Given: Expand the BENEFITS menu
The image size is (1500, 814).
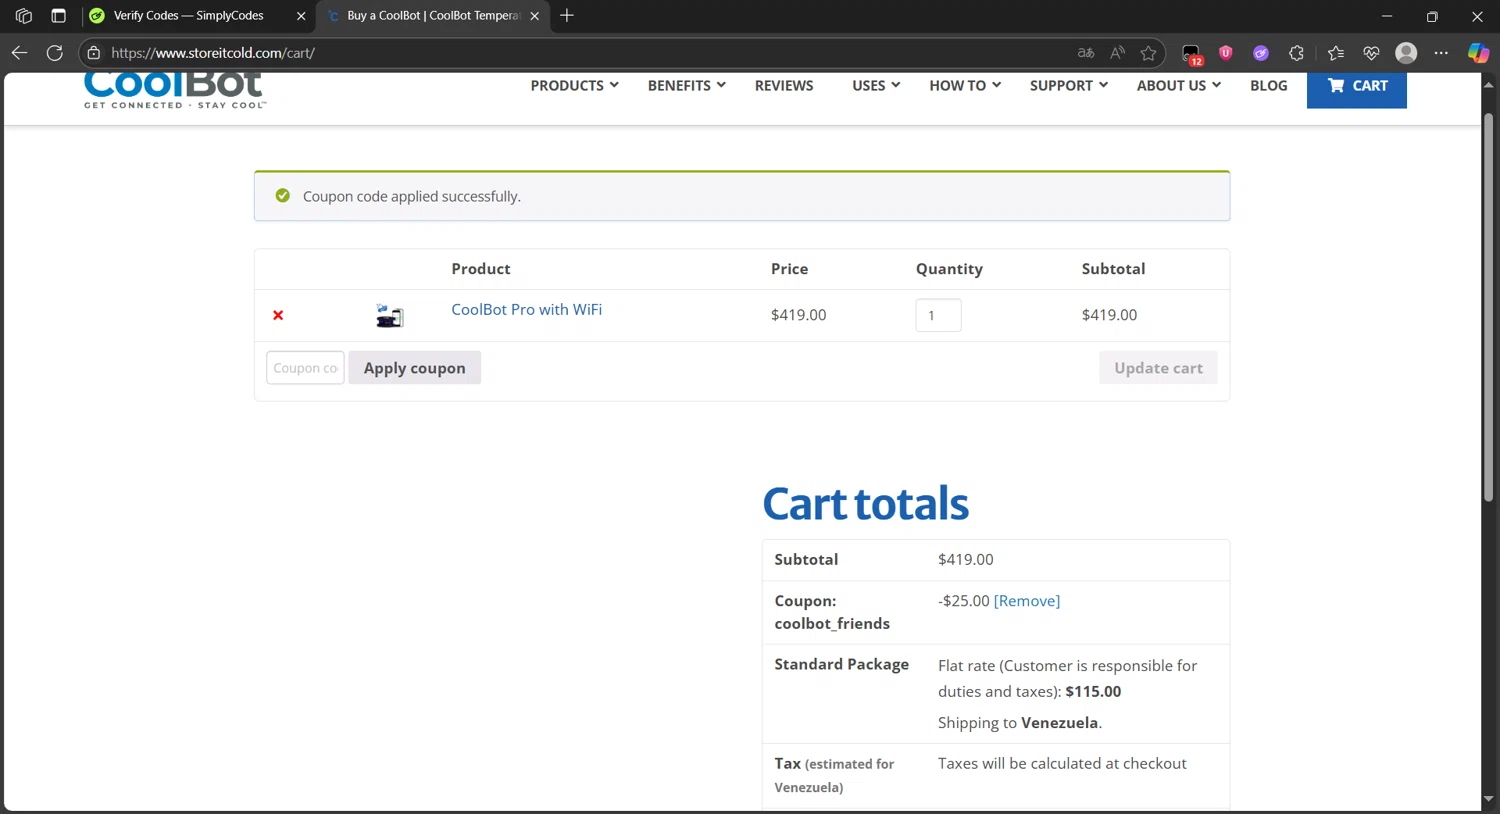Looking at the screenshot, I should [x=686, y=86].
